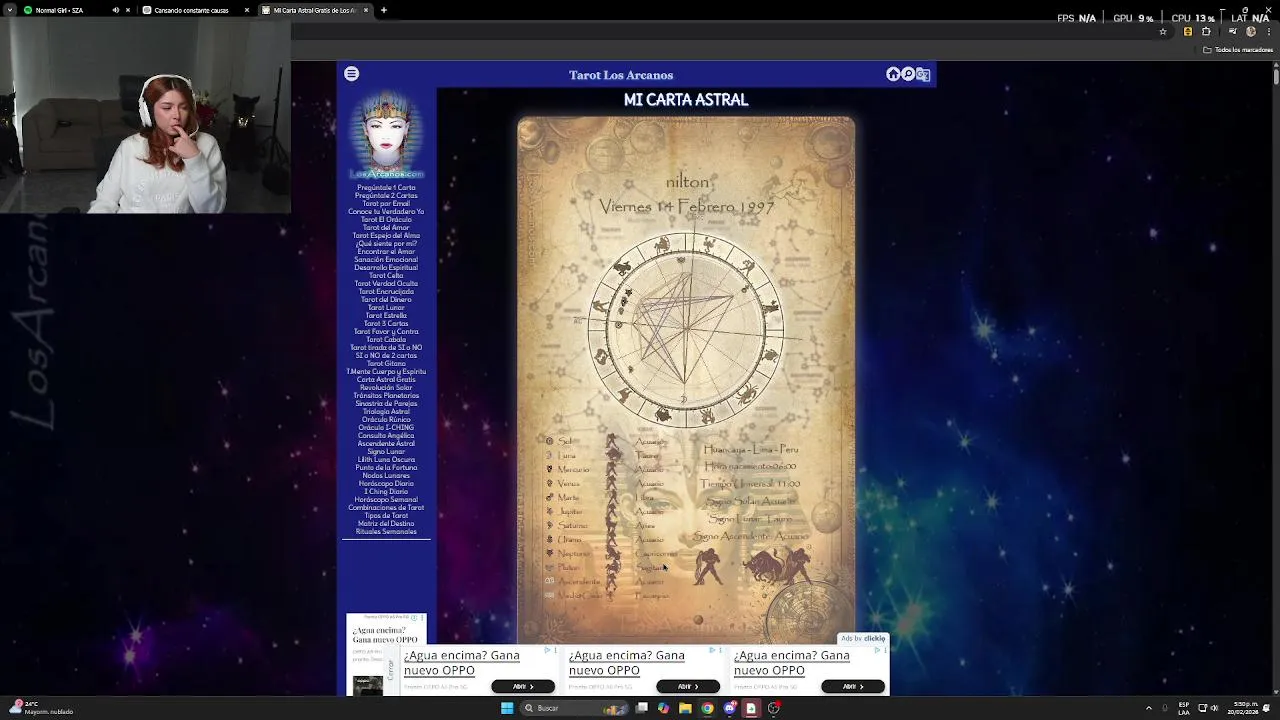Click the search magnifier icon in site header
This screenshot has height=720, width=1280.
pyautogui.click(x=908, y=74)
